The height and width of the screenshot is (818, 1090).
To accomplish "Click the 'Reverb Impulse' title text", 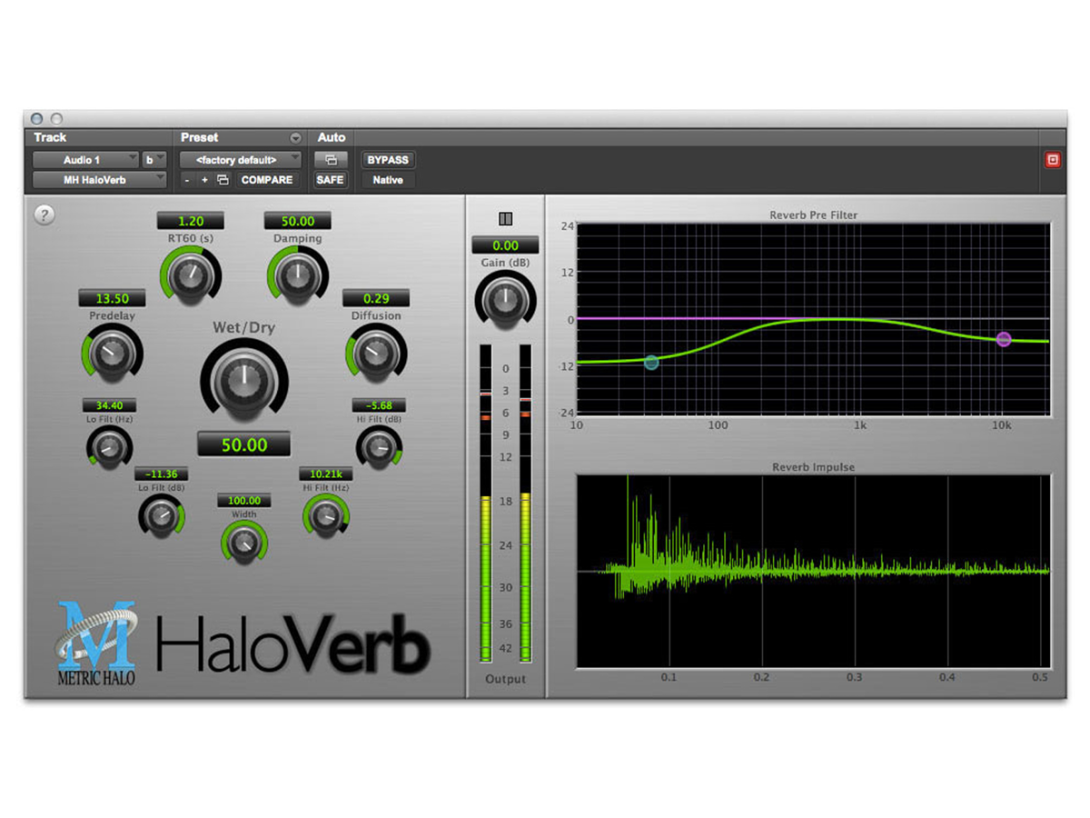I will click(813, 467).
